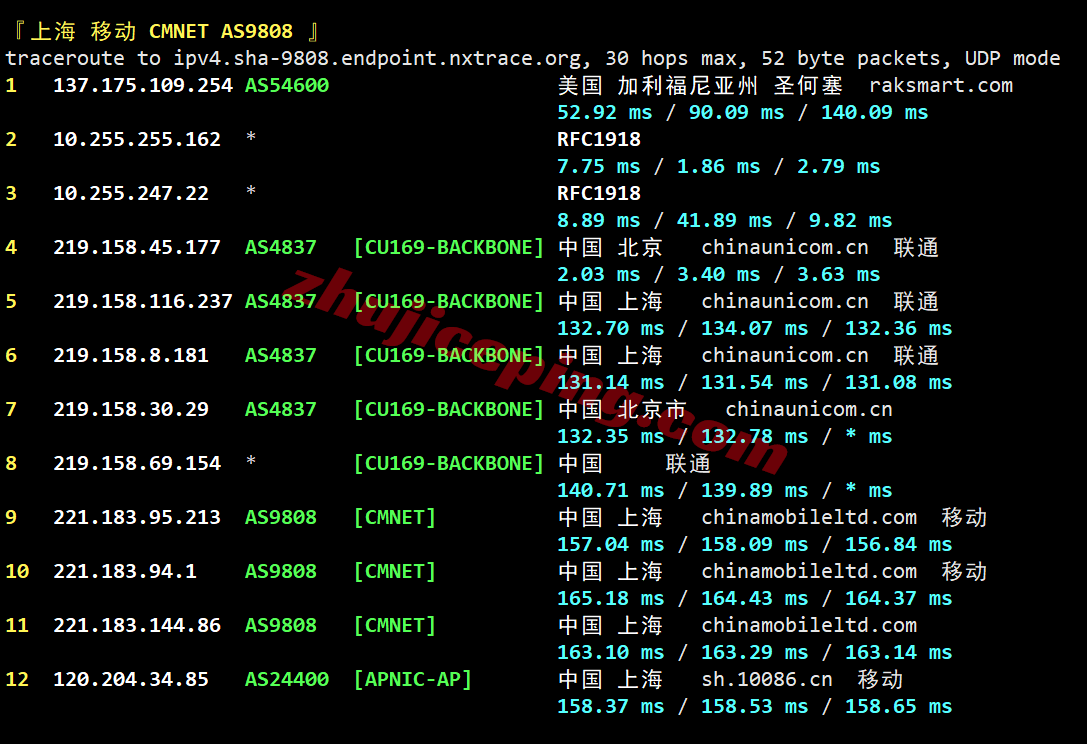Select the AS24400 number text
This screenshot has height=744, width=1087.
tap(287, 680)
